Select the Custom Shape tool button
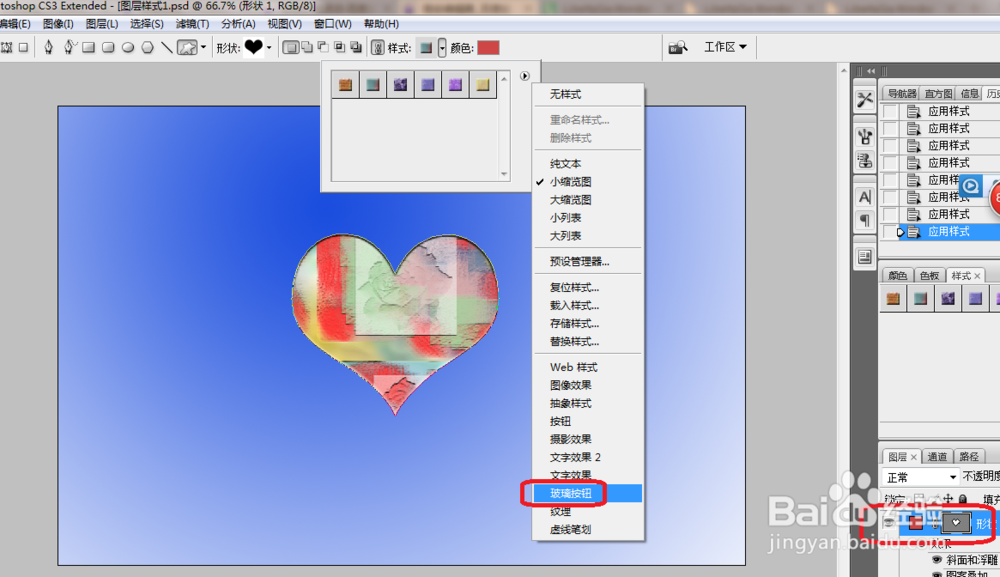The height and width of the screenshot is (577, 1000). tap(187, 48)
